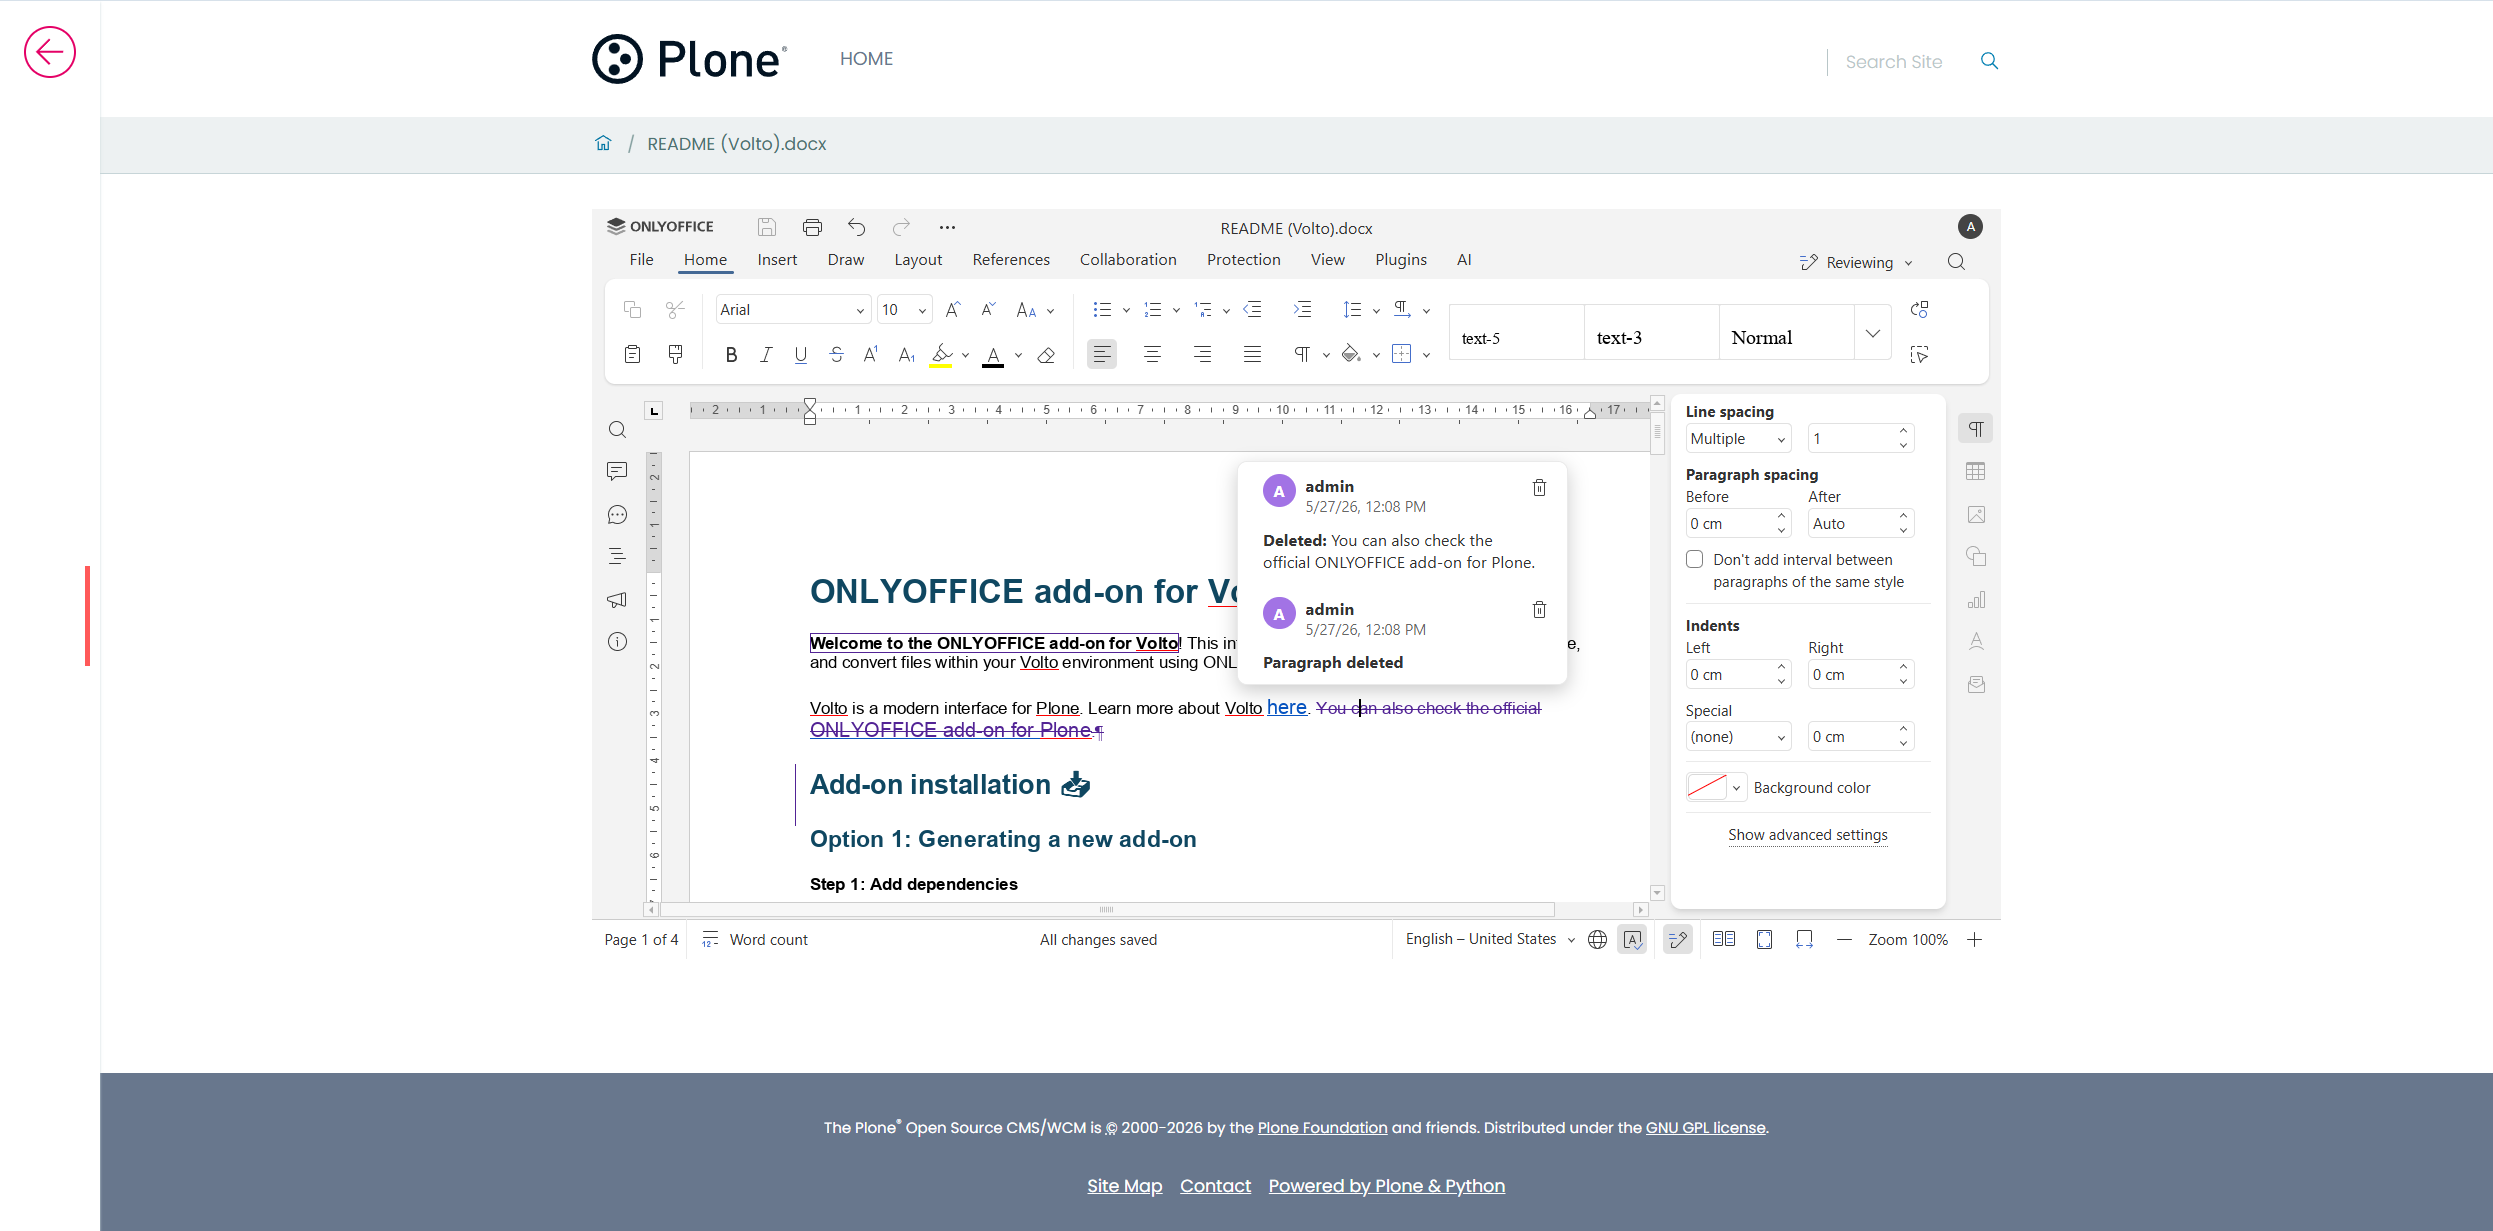Toggle Italic formatting
Screen dimensions: 2493x1231
pyautogui.click(x=766, y=354)
